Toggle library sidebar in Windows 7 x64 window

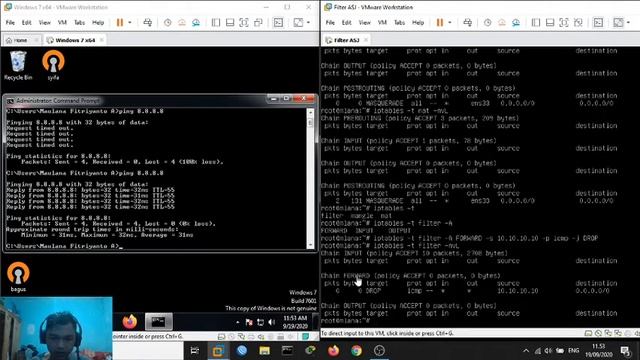(216, 22)
